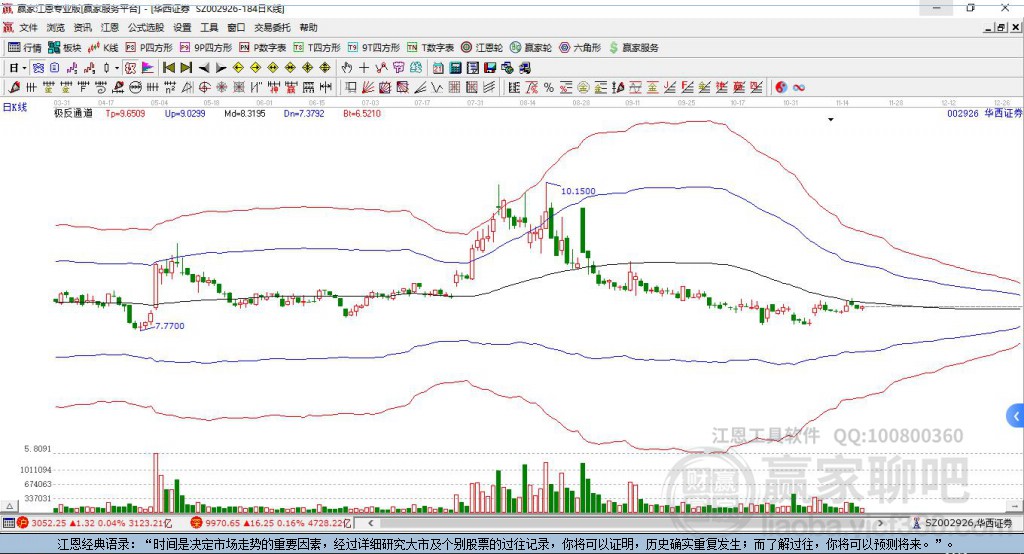Click the 日K线 period label

[15, 107]
